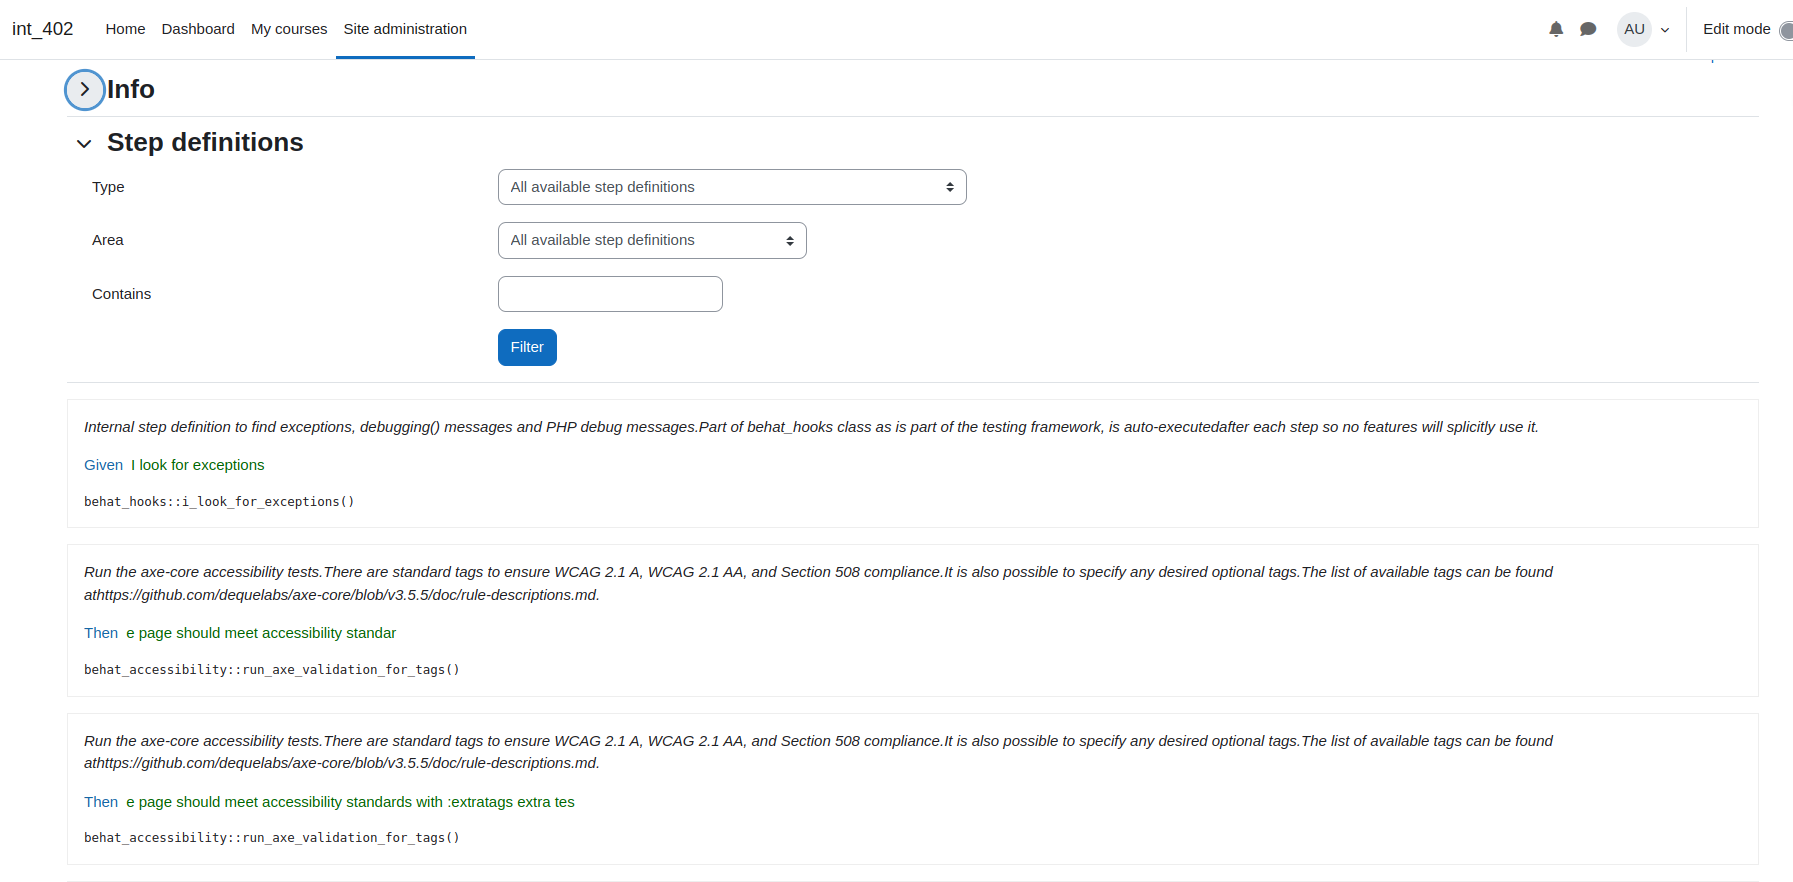Click the 'I look for exceptions' step text
The height and width of the screenshot is (882, 1793).
tap(198, 465)
